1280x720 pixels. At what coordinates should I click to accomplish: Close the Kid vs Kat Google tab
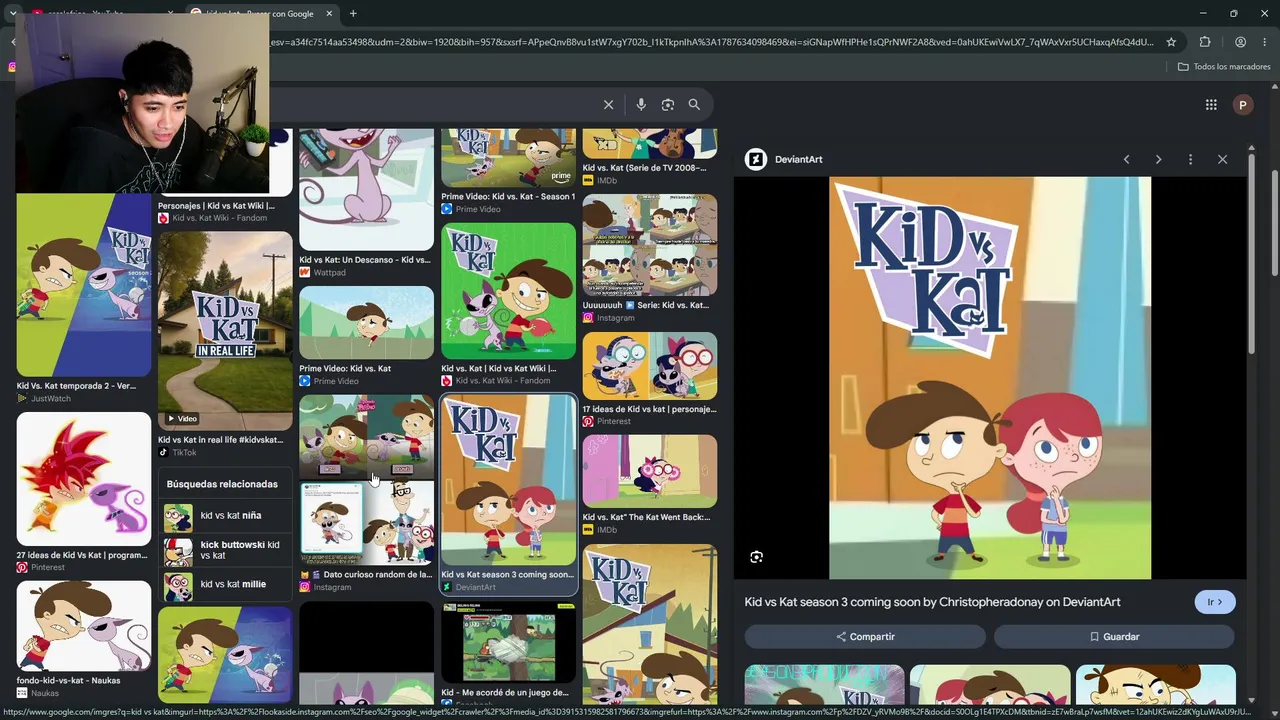(x=329, y=14)
